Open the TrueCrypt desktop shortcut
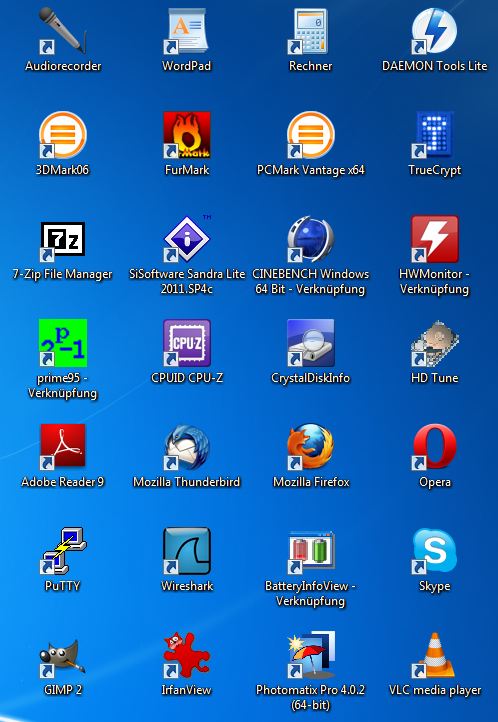 pos(434,135)
